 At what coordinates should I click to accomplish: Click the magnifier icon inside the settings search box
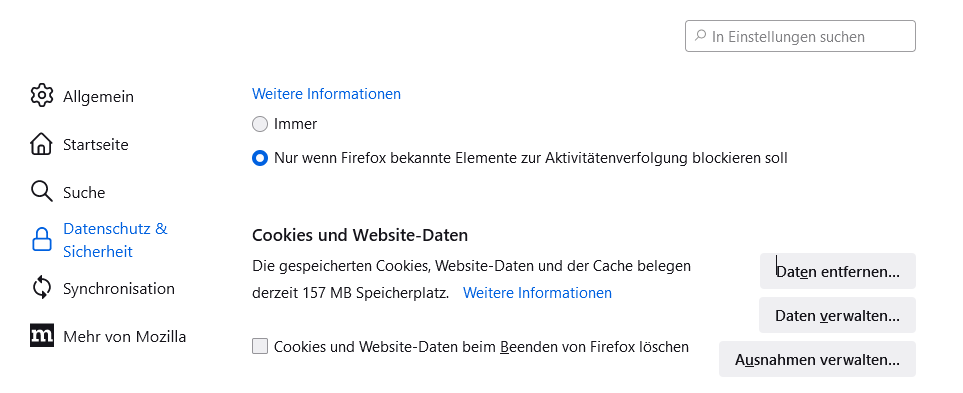[700, 36]
